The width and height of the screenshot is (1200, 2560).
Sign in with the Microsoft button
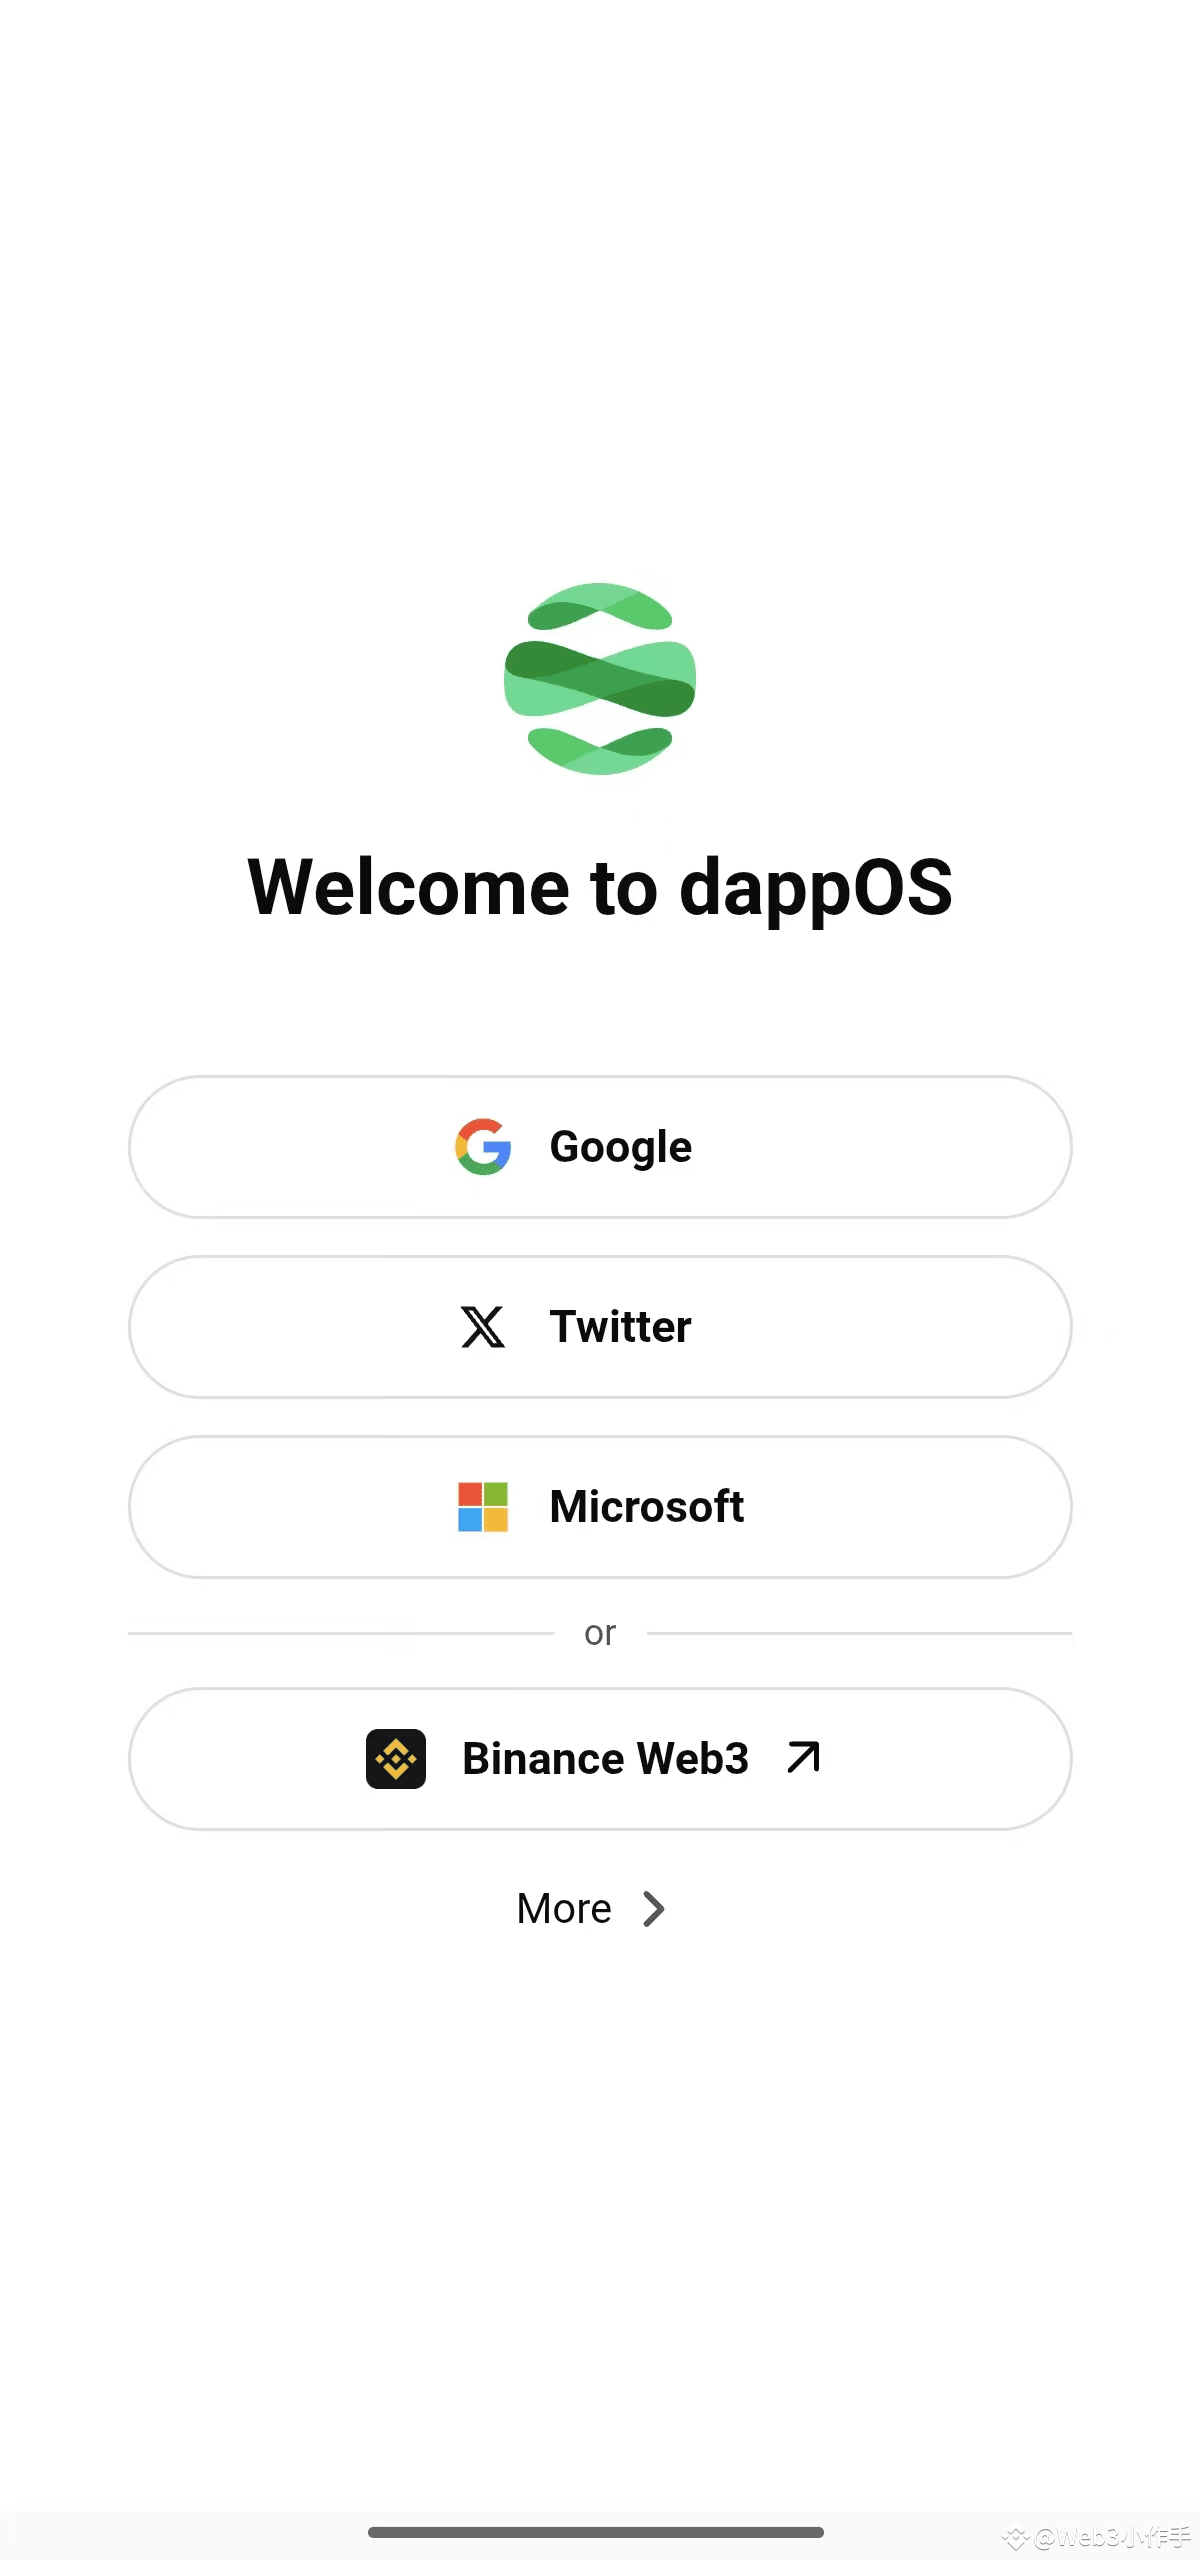[x=600, y=1507]
